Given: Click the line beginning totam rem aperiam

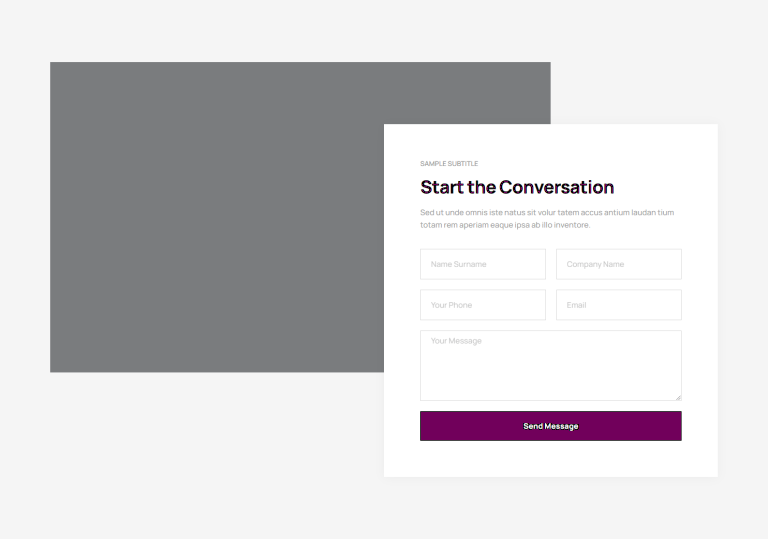Looking at the screenshot, I should [505, 225].
